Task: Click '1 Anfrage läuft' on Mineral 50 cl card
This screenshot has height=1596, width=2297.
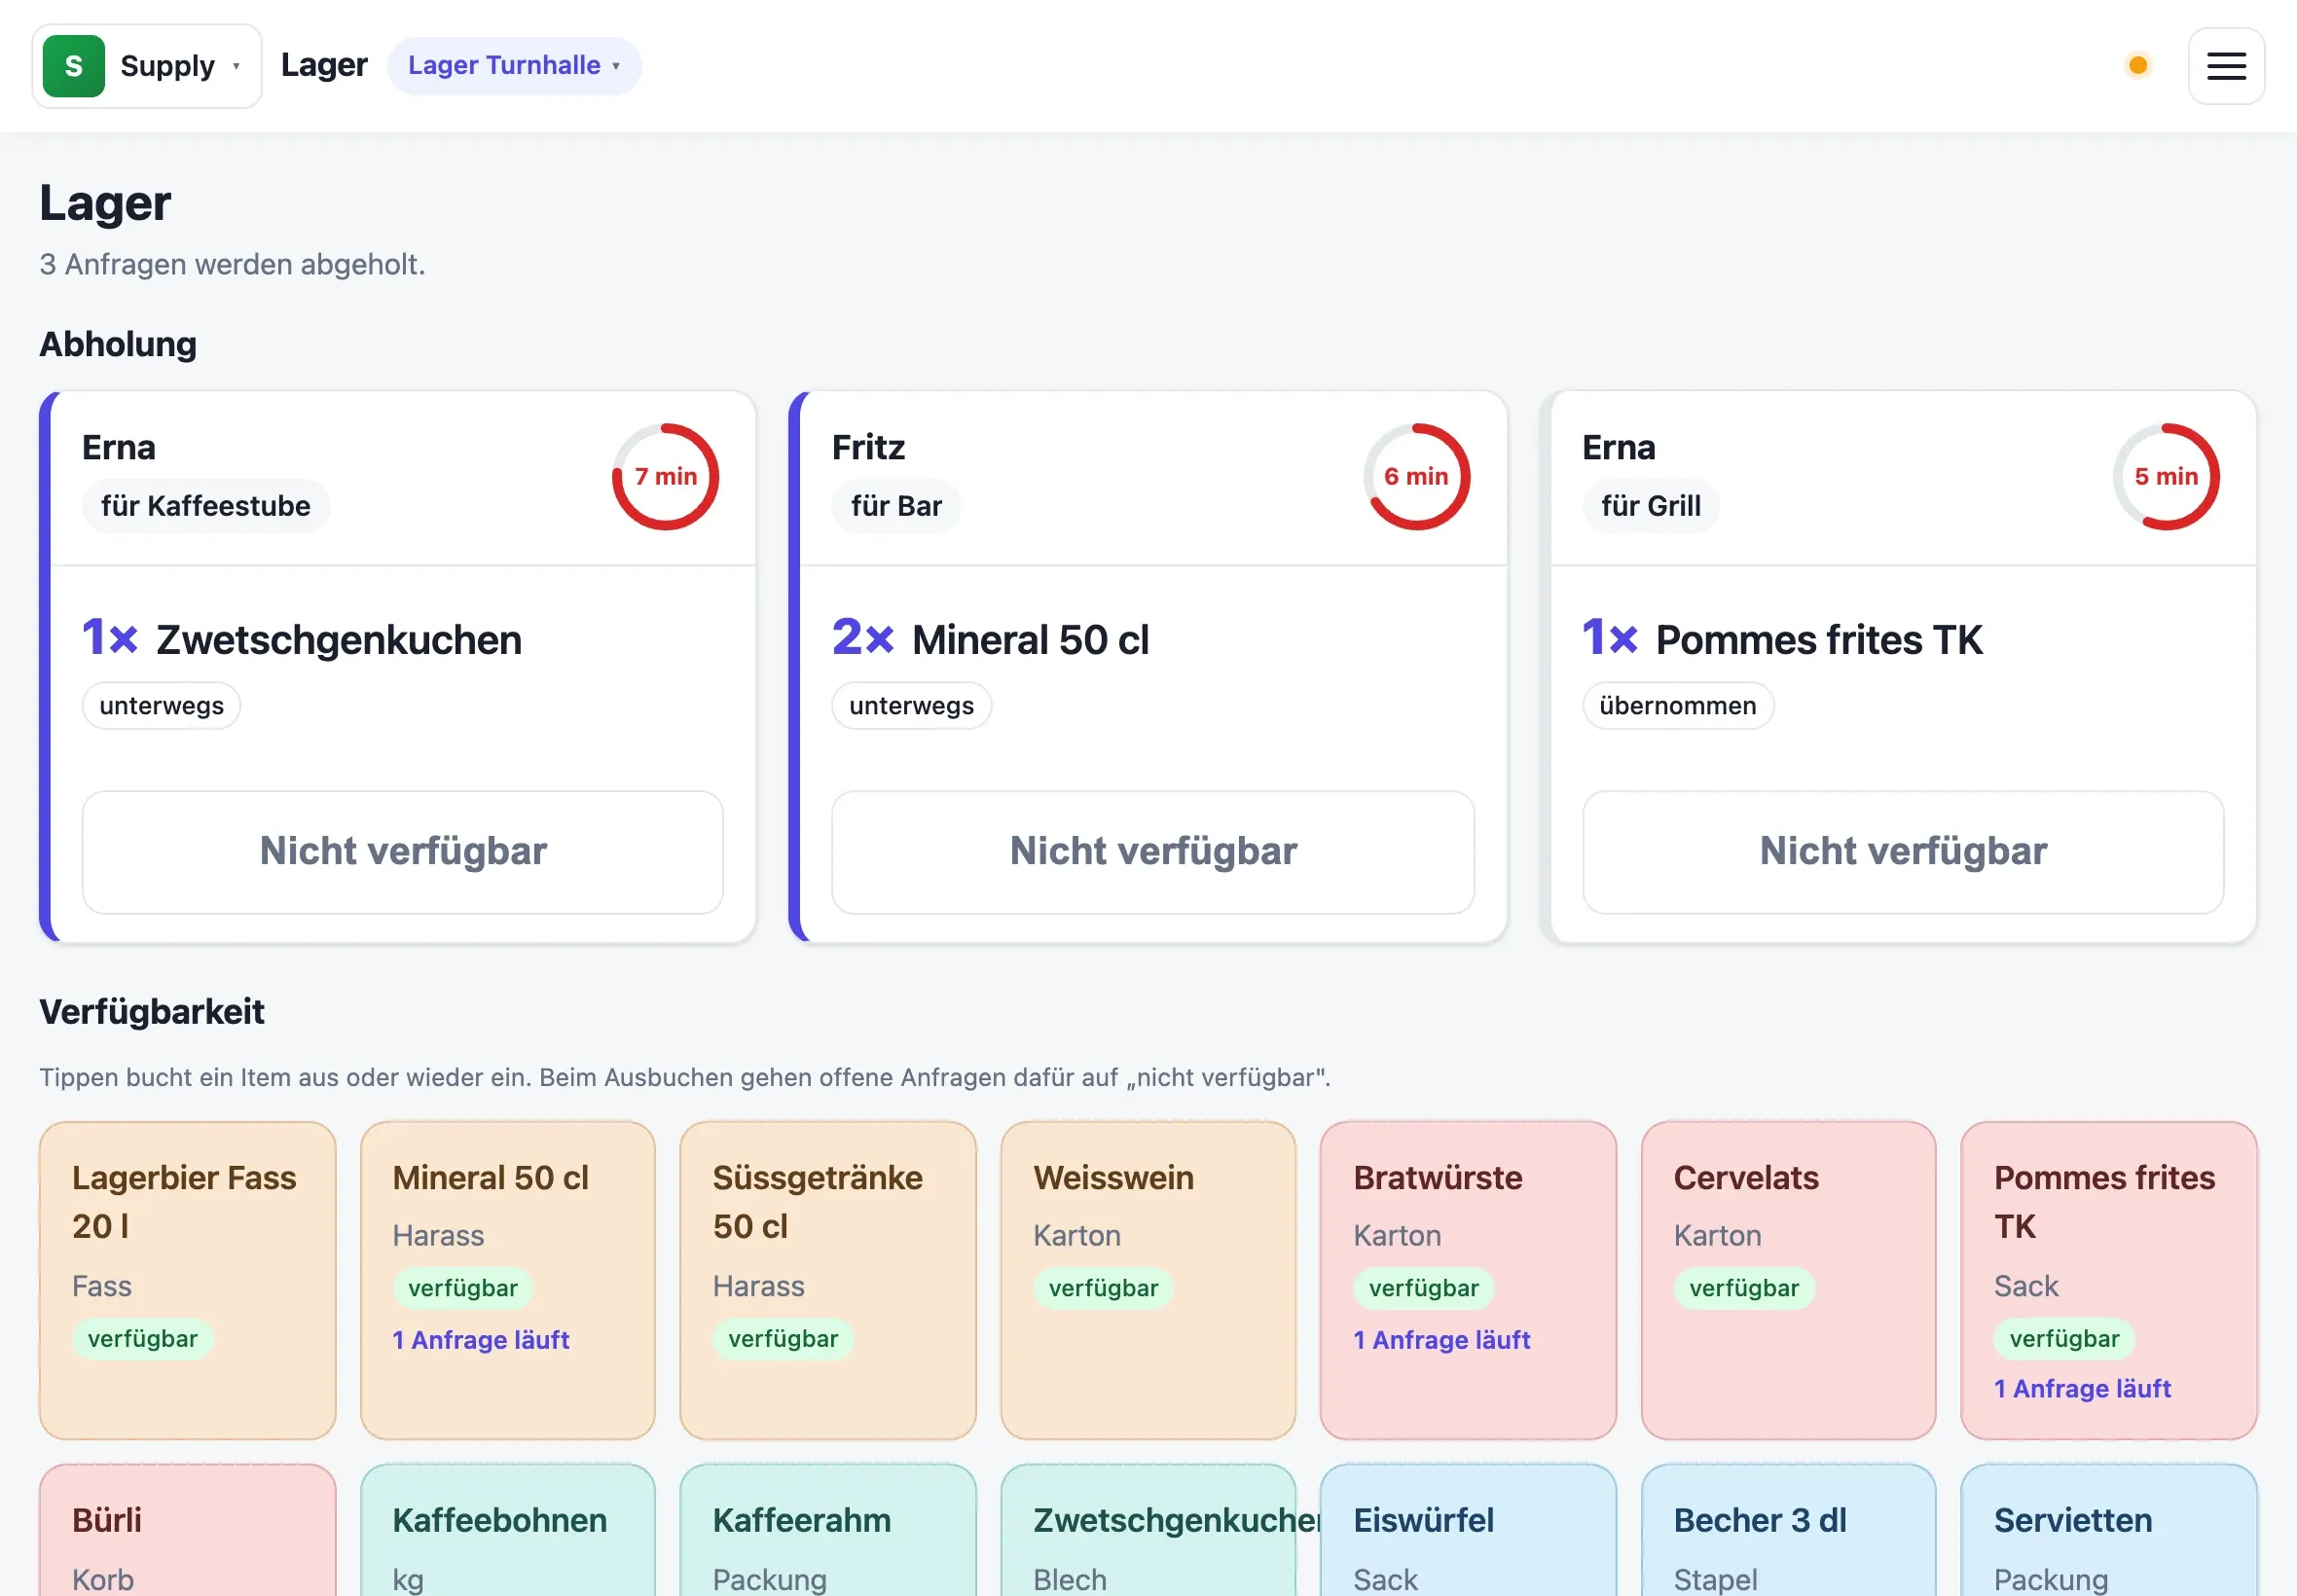Action: tap(481, 1340)
